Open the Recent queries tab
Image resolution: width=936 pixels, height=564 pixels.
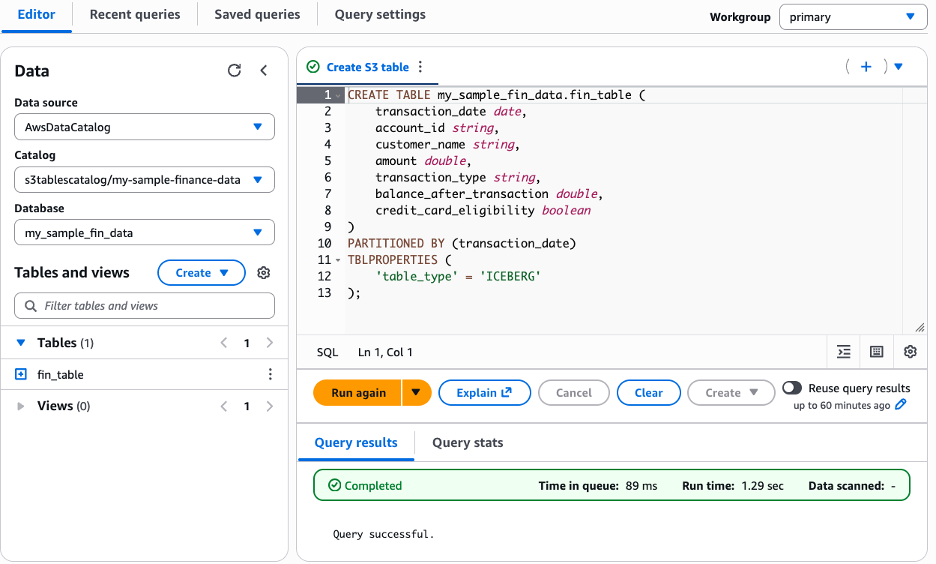pyautogui.click(x=135, y=15)
